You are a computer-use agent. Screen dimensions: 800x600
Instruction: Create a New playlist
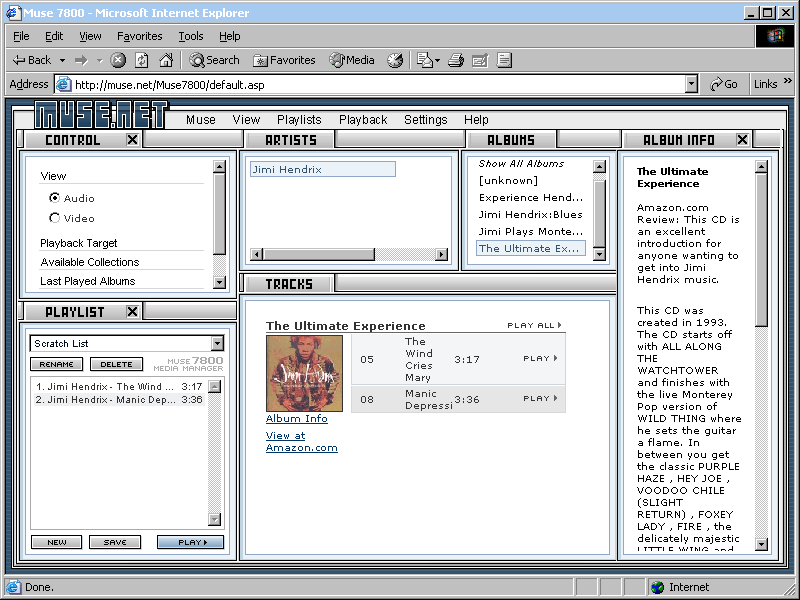point(57,542)
